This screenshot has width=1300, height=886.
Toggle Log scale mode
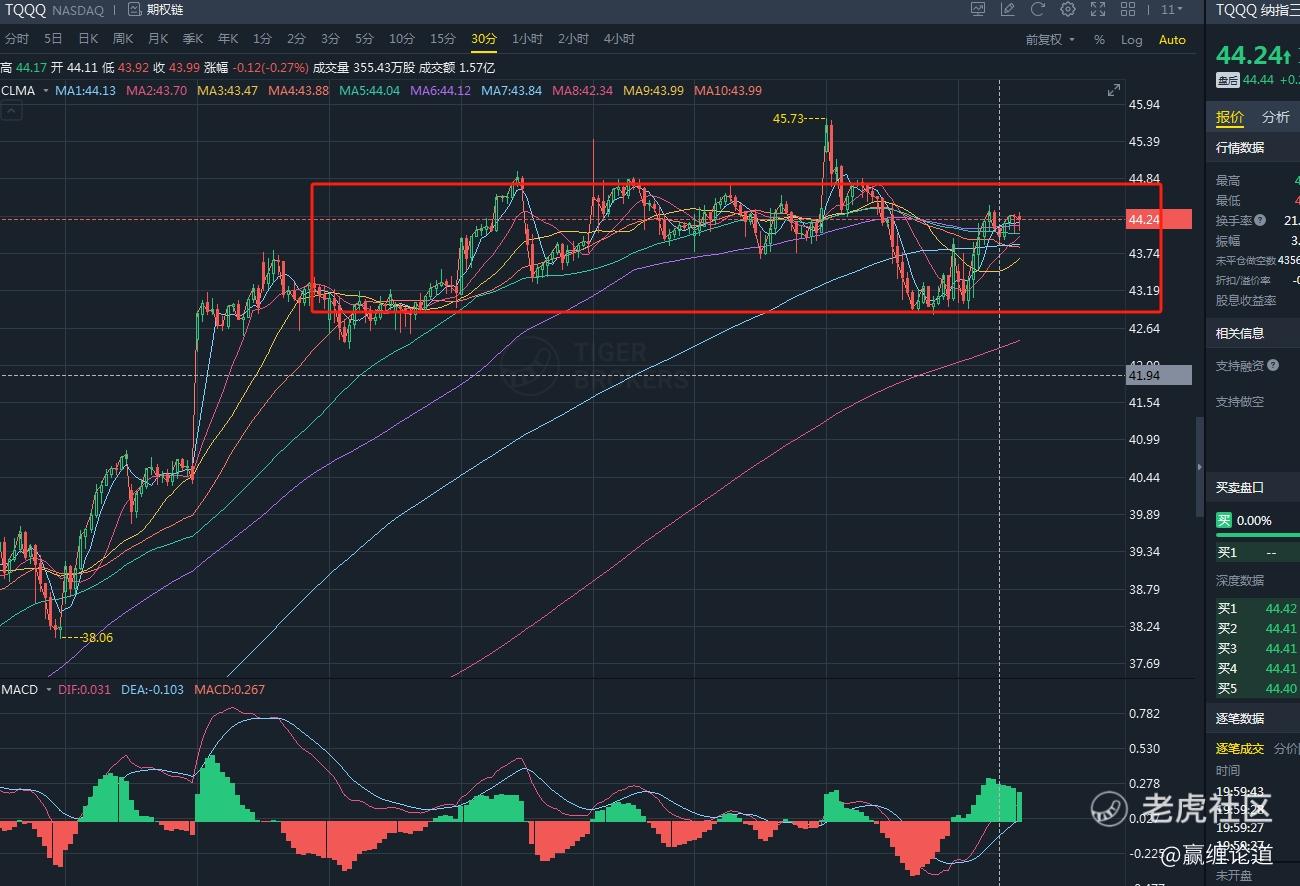point(1132,40)
